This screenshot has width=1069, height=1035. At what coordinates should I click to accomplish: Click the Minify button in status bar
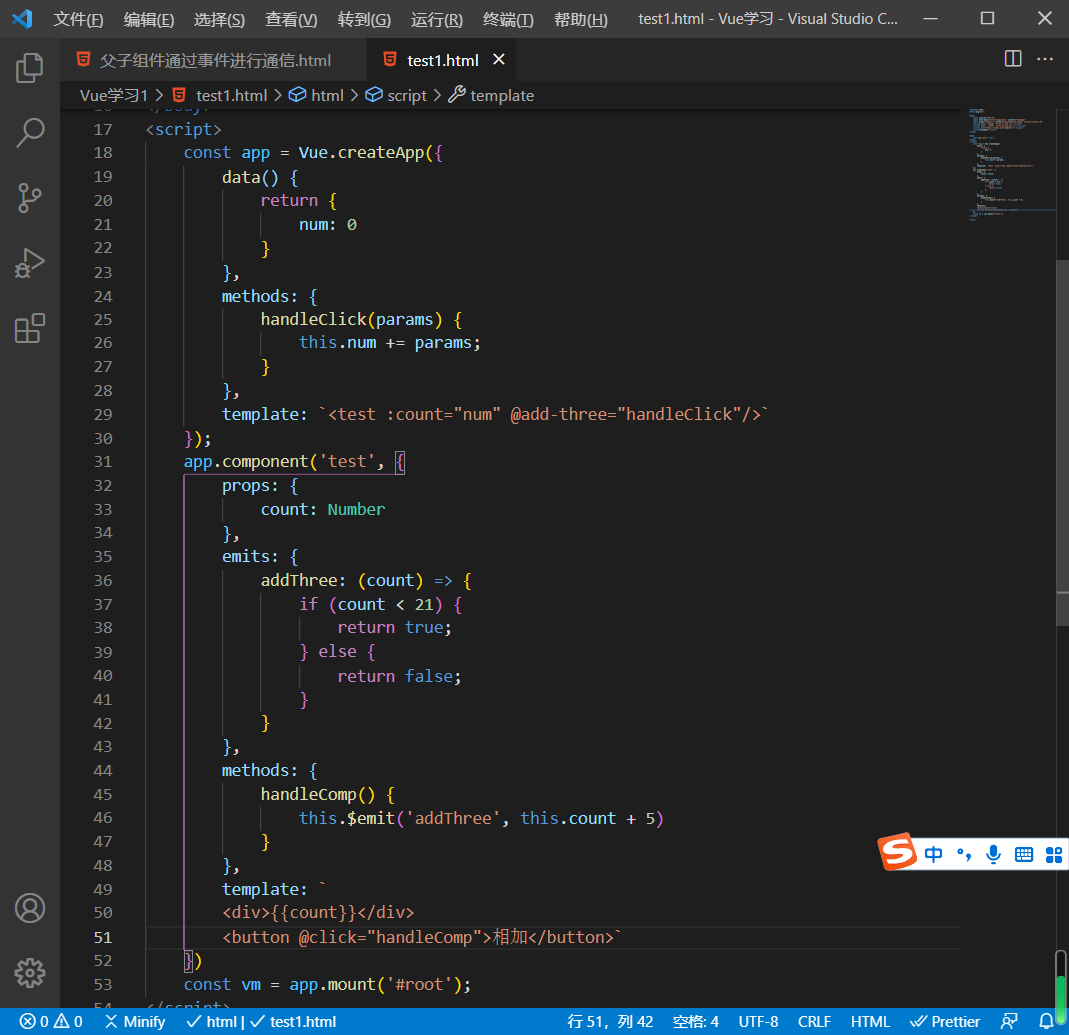tap(135, 1021)
